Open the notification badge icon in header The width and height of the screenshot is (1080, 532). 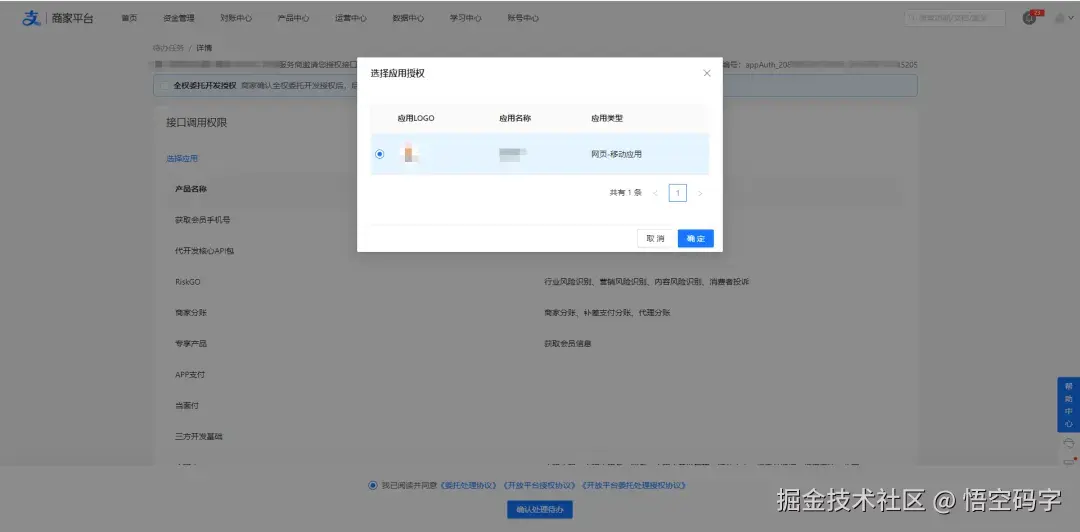(1030, 18)
